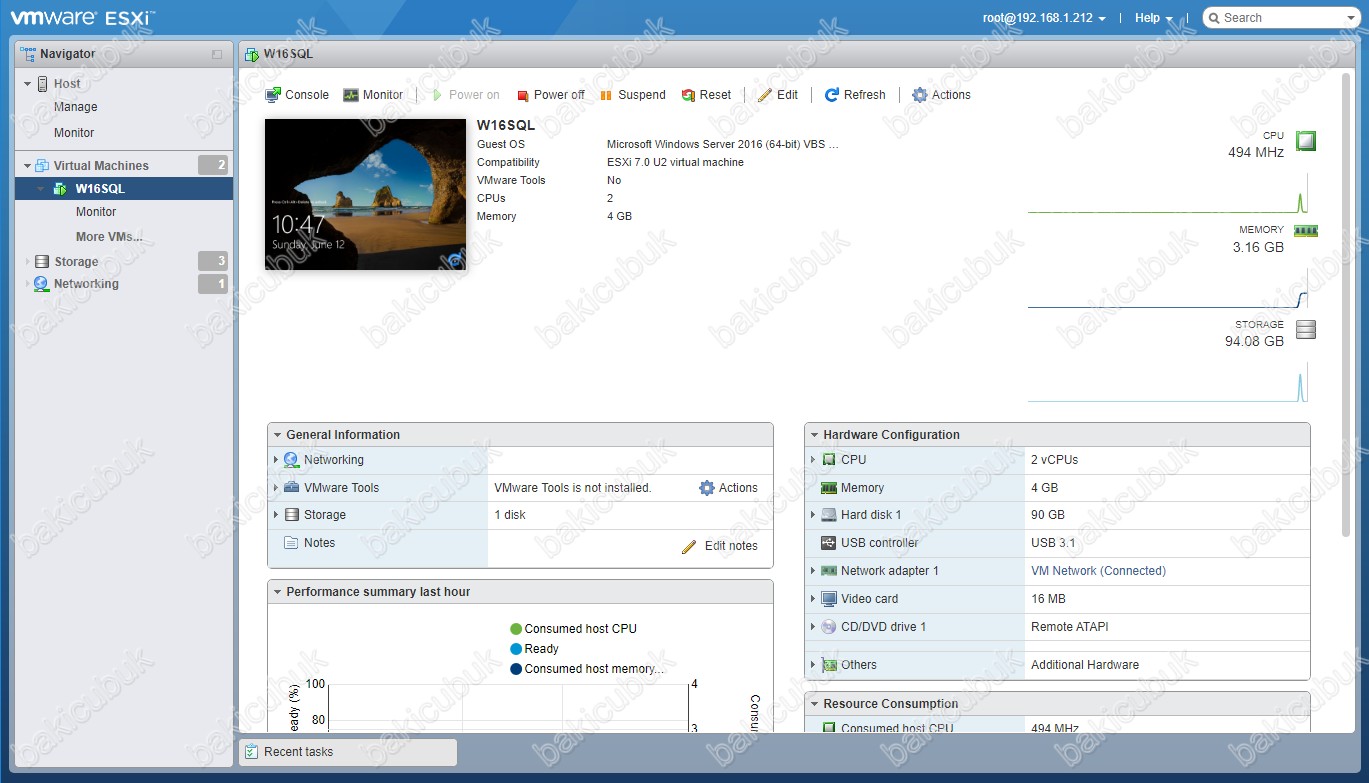Click the STORAGE disk icon beside 94.08 GB
Screen dimensions: 1369x783
click(1306, 329)
